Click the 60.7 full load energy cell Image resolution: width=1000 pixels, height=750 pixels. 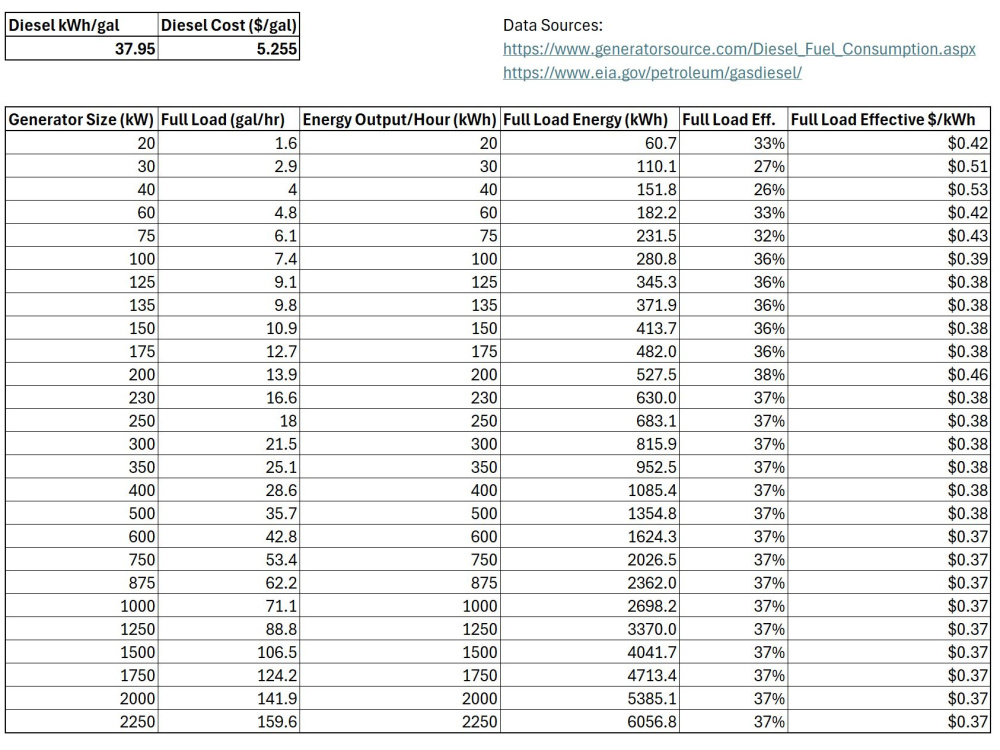point(590,143)
